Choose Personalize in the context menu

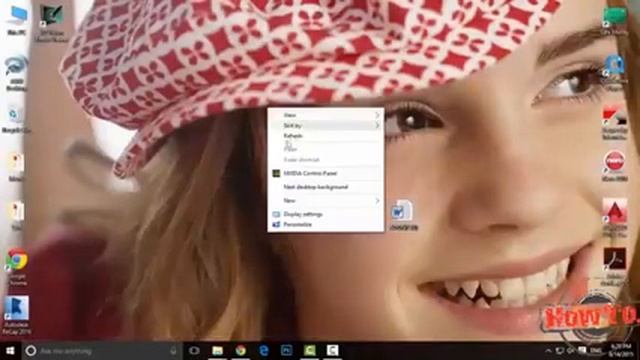(325, 224)
